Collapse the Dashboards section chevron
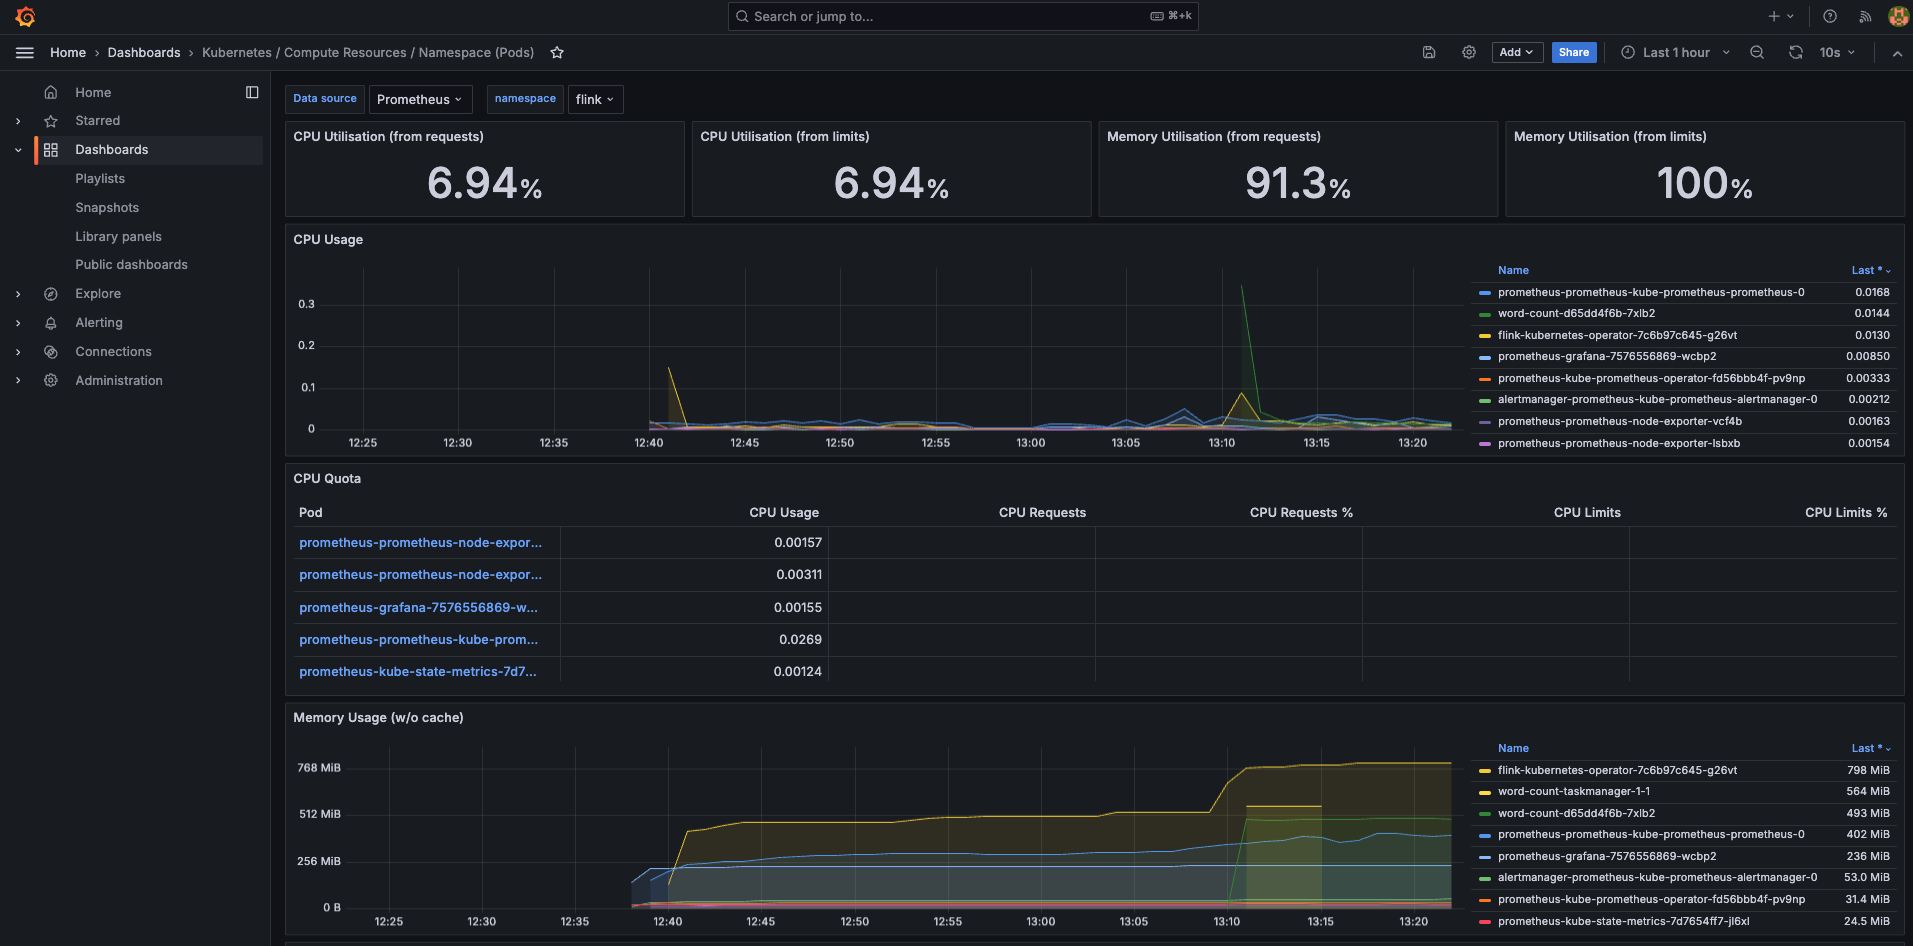Screen dimensions: 1913x946 click(x=18, y=150)
